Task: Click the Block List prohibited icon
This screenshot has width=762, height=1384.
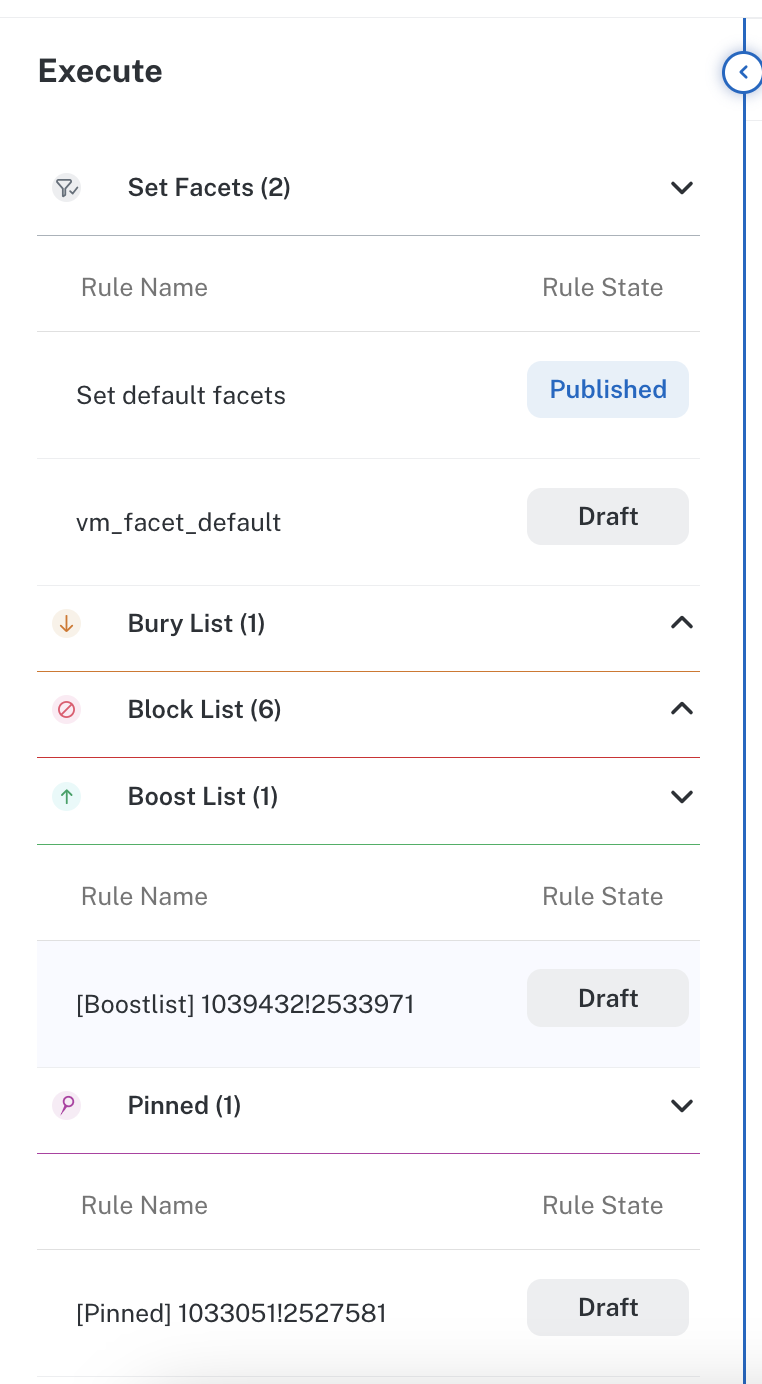Action: [x=66, y=709]
